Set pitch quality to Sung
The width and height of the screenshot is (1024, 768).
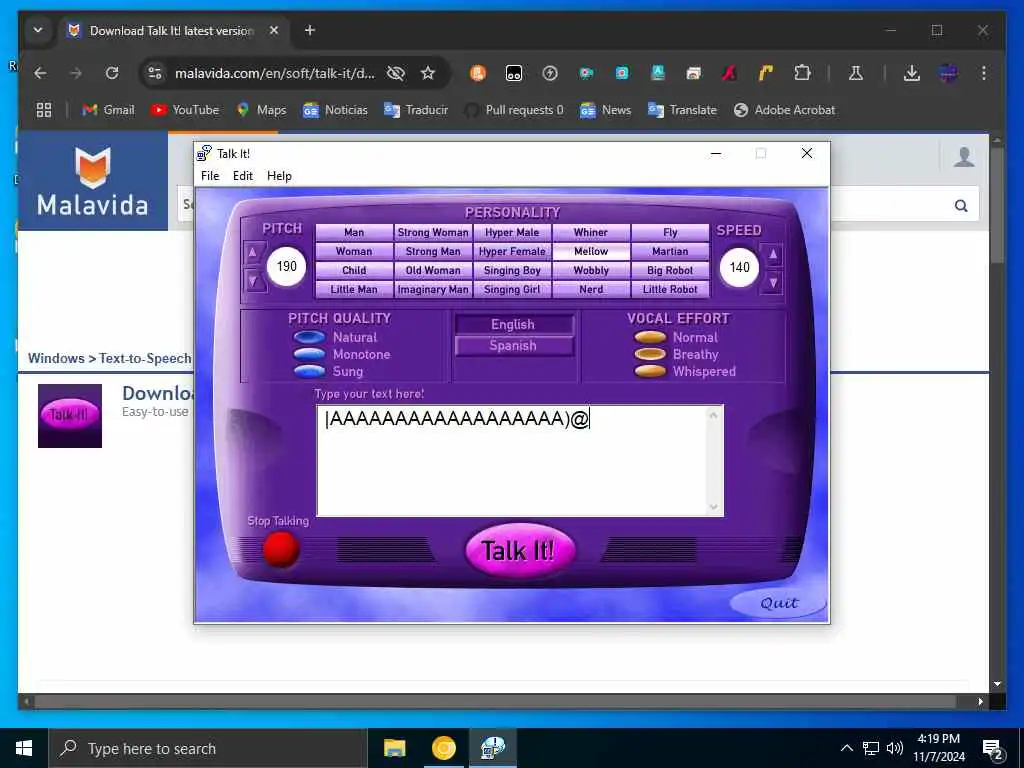tap(310, 371)
